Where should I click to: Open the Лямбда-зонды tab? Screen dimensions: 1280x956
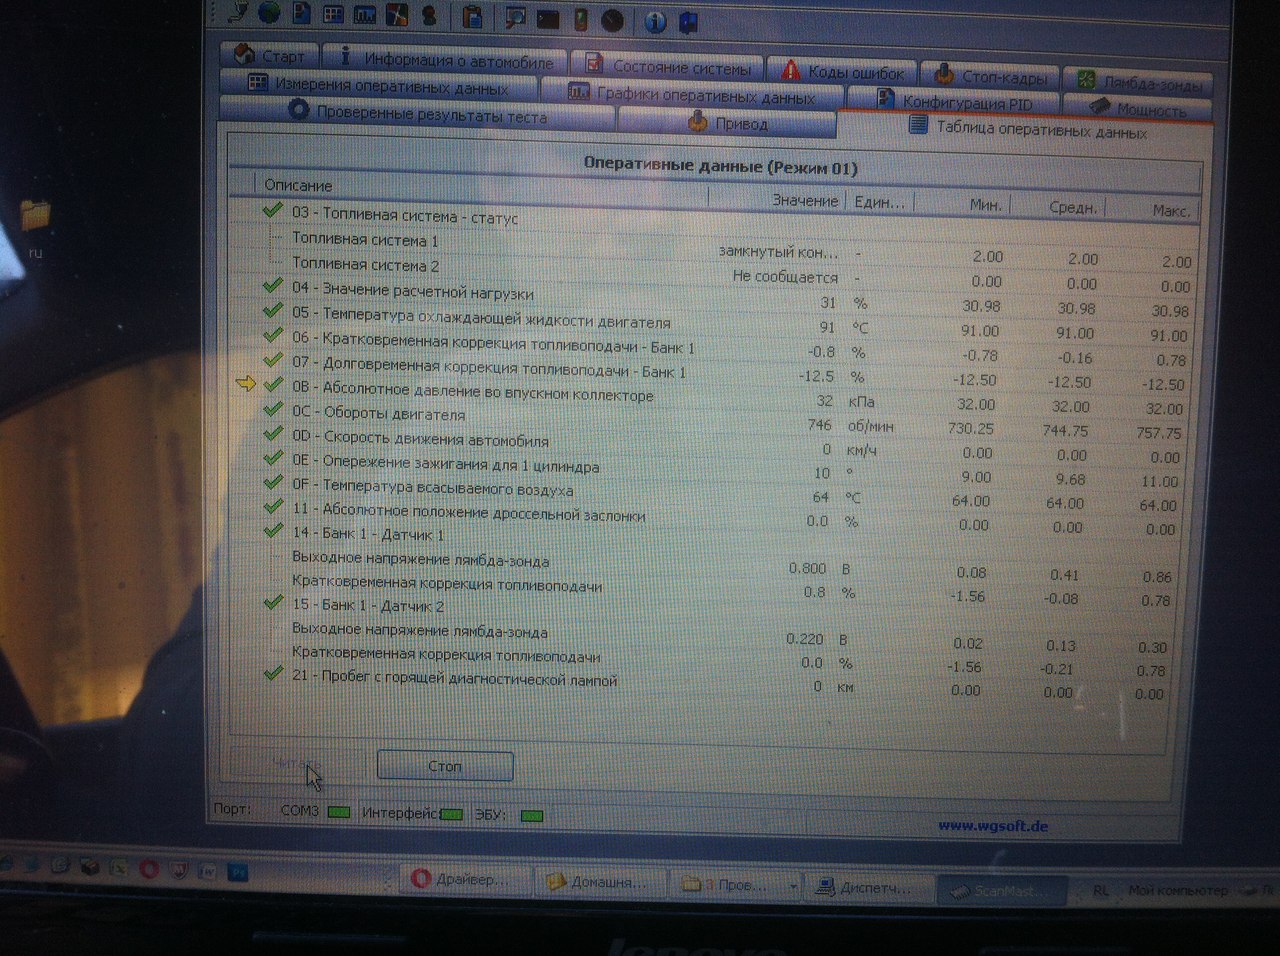1138,81
